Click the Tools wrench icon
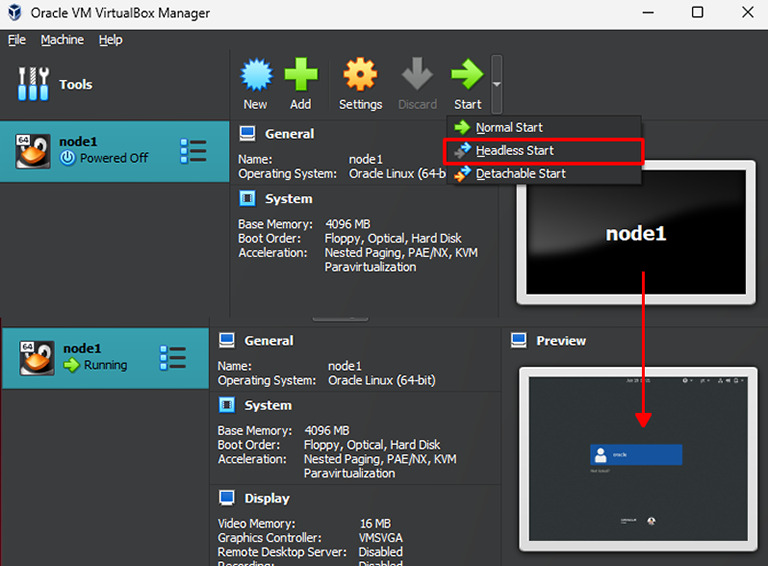 click(33, 84)
